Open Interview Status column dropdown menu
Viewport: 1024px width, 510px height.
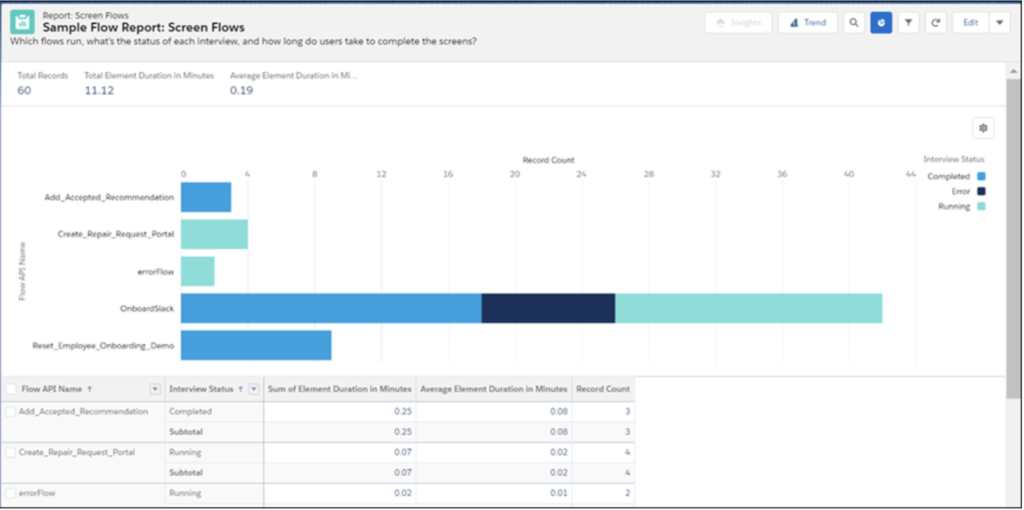[x=254, y=389]
